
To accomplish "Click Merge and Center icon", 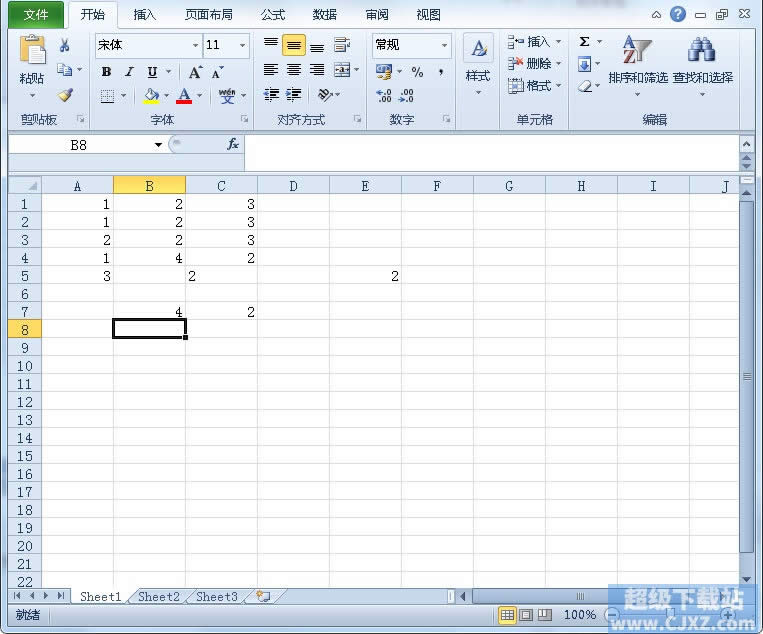I will pos(342,70).
